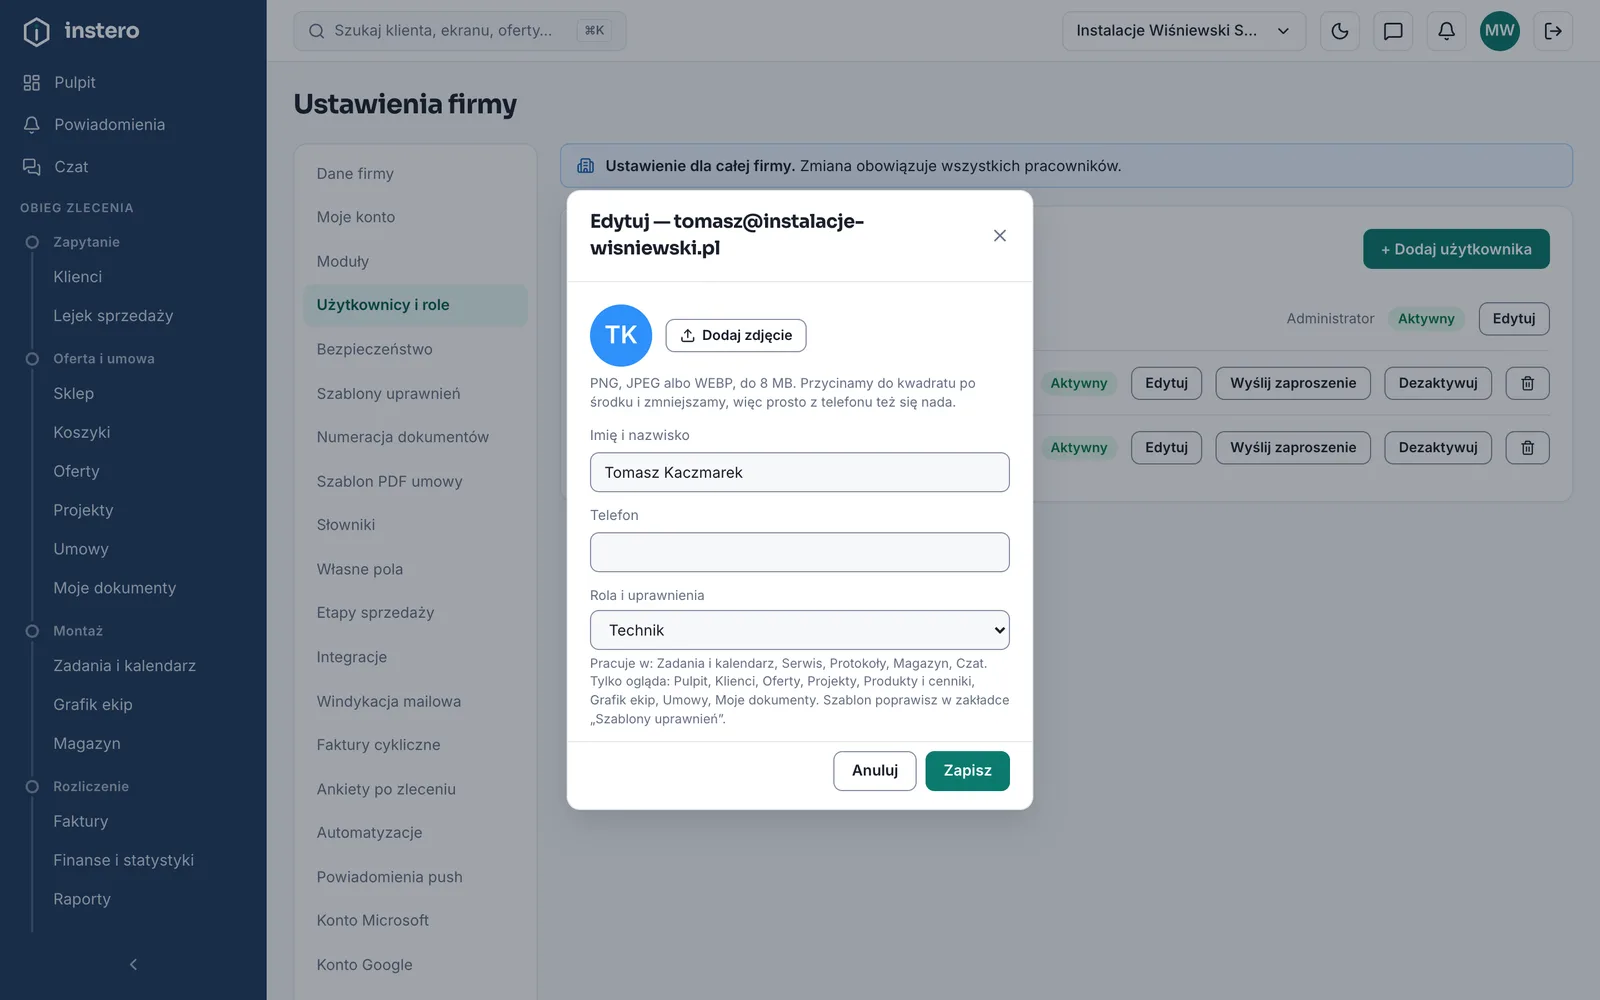The height and width of the screenshot is (1000, 1600).
Task: Open Magazyn in sidebar
Action: 87,744
